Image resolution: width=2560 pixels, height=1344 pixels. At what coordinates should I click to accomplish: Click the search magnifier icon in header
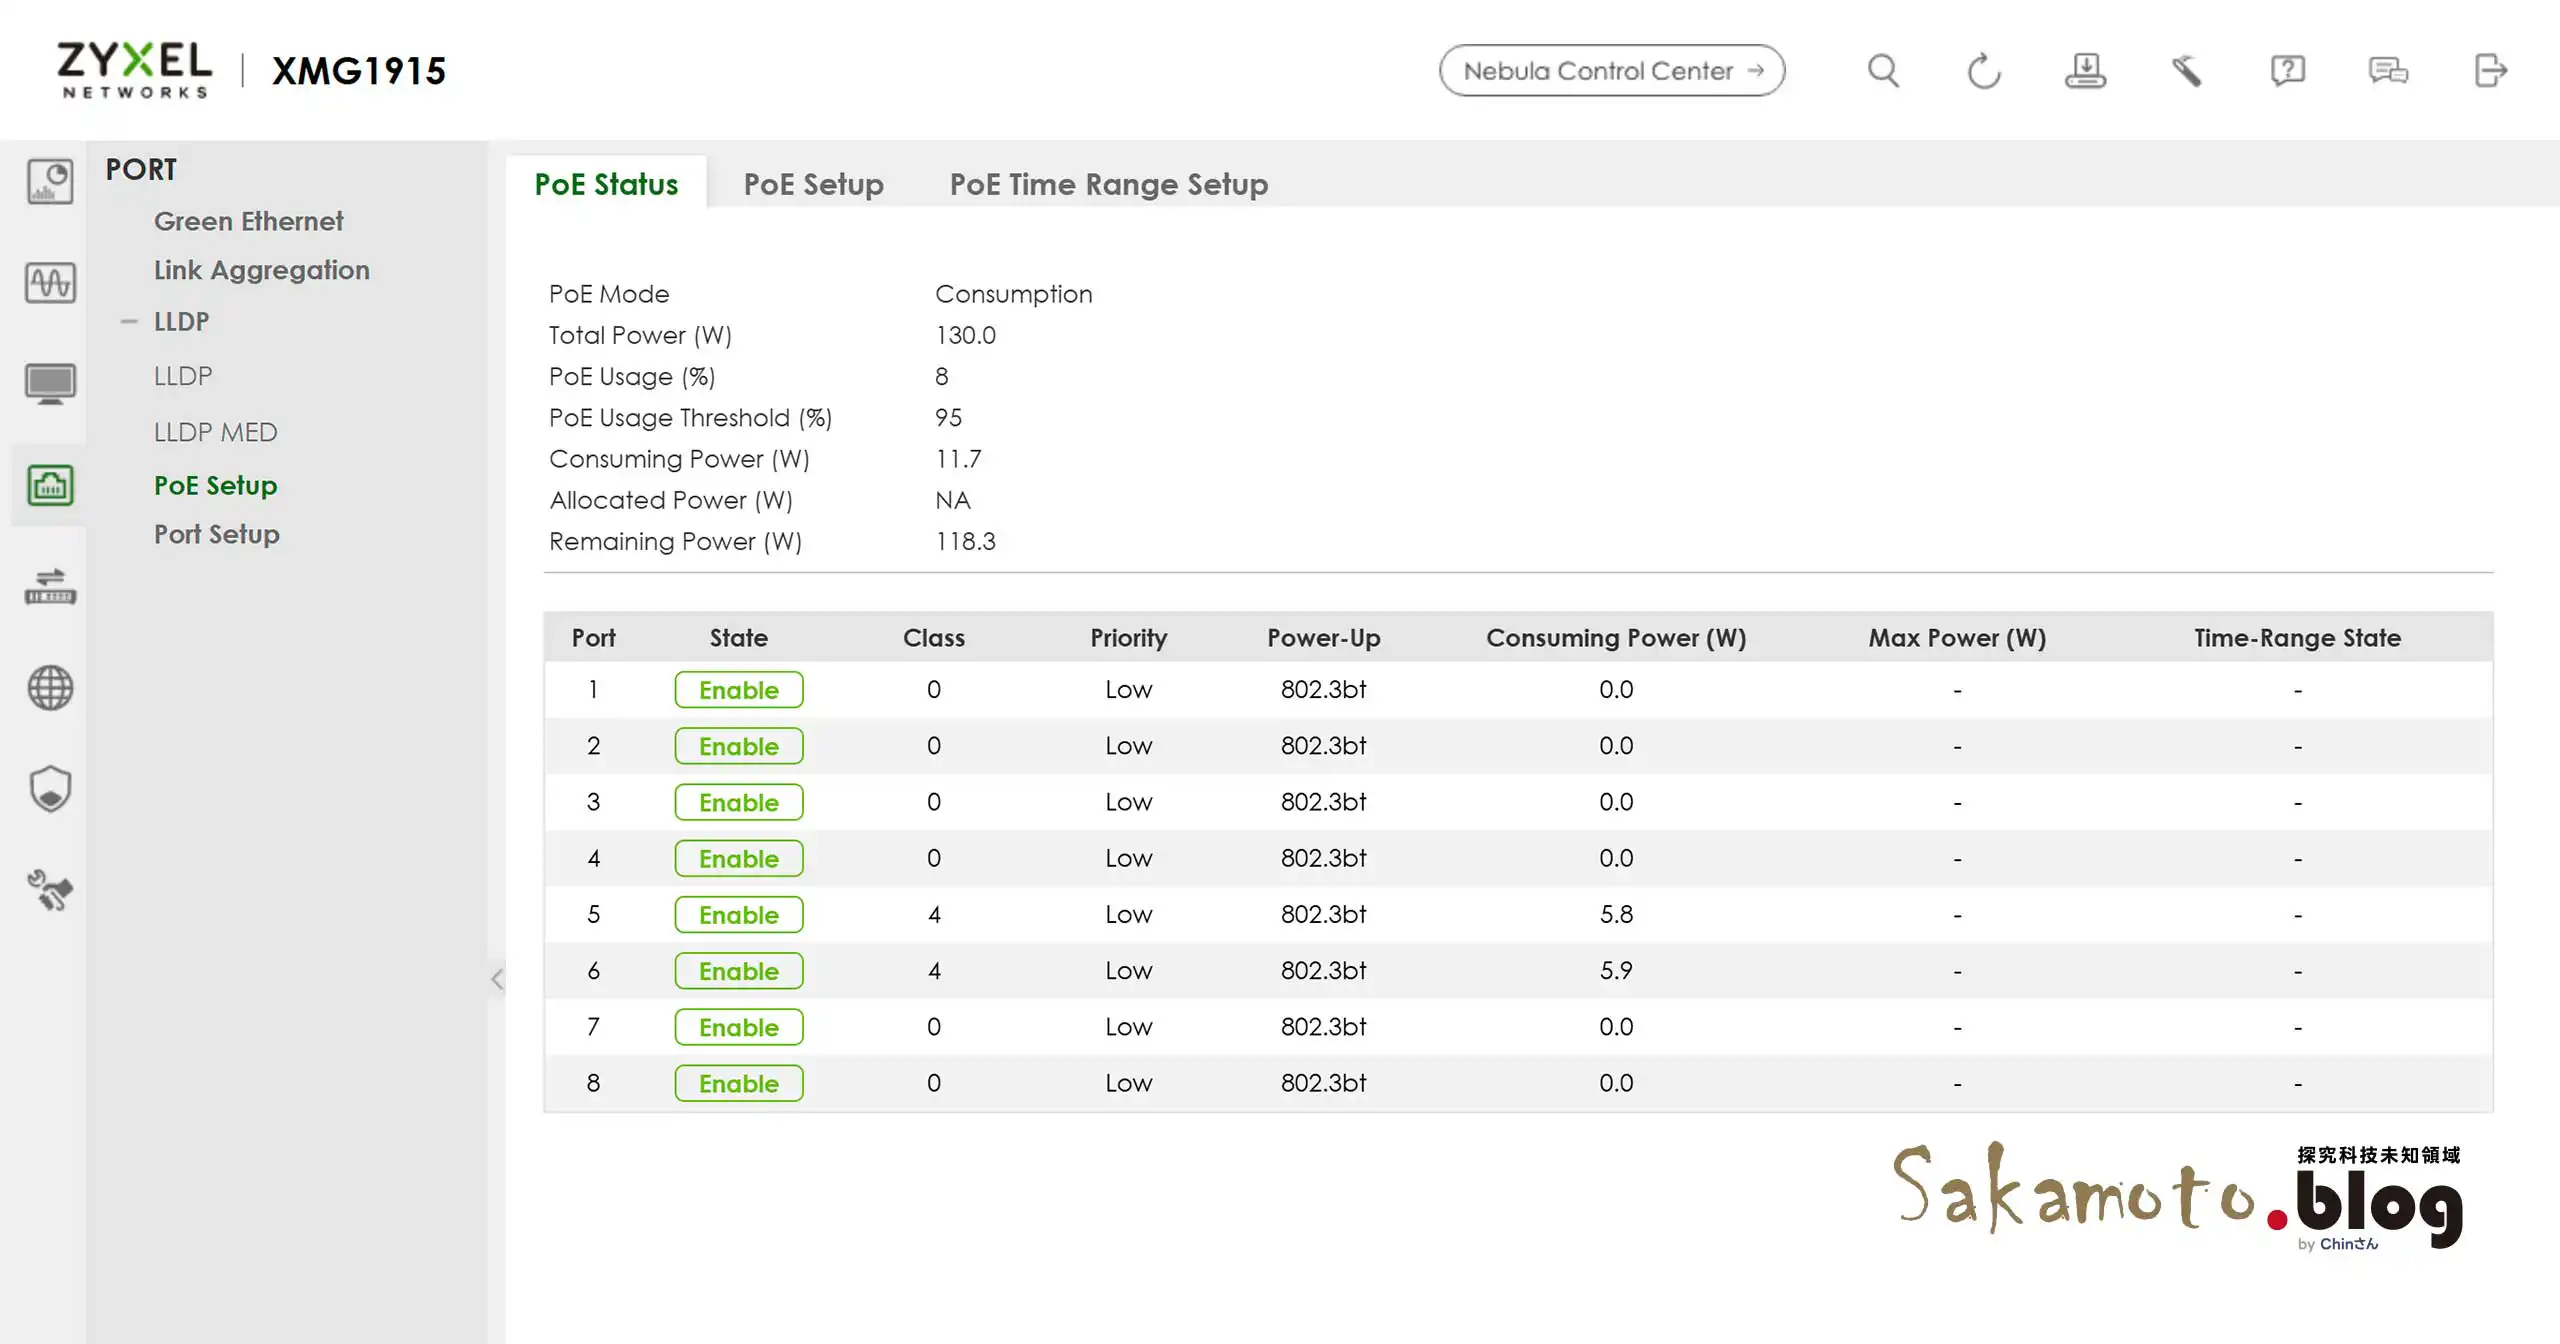click(1883, 71)
